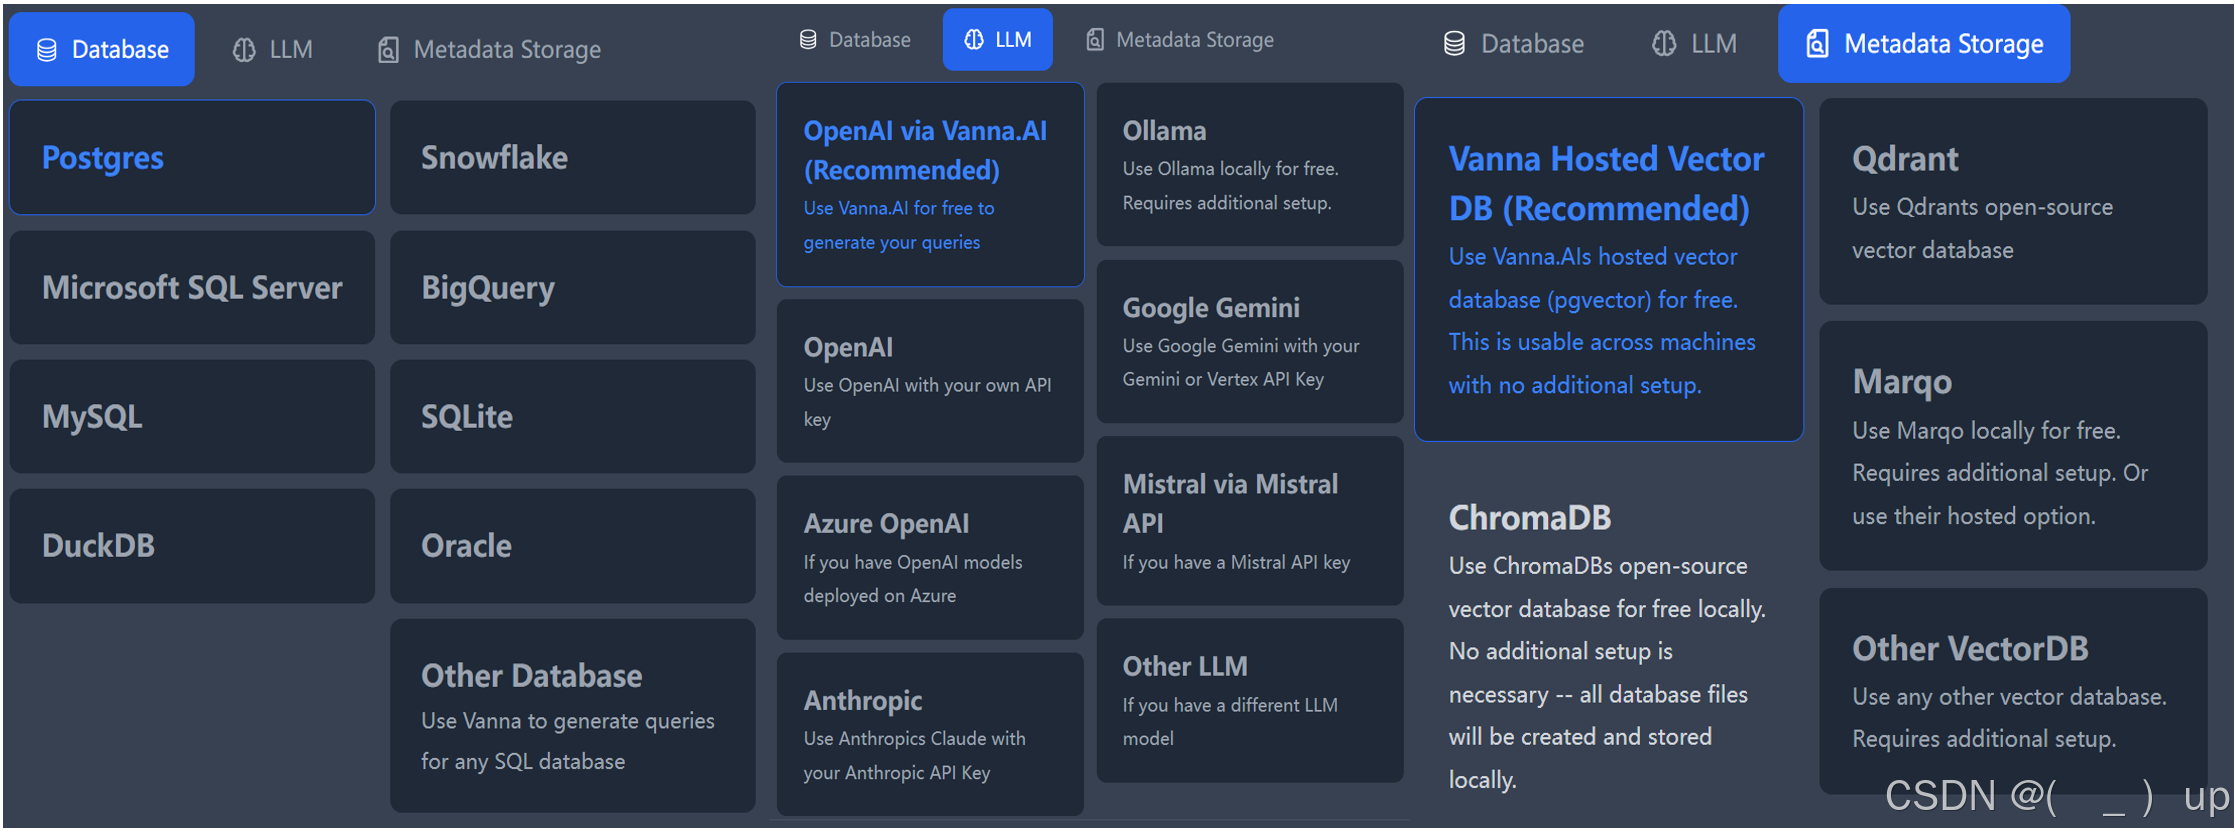The width and height of the screenshot is (2235, 832).
Task: Click the brain icon on middle panel's active LLM tab
Action: click(x=974, y=40)
